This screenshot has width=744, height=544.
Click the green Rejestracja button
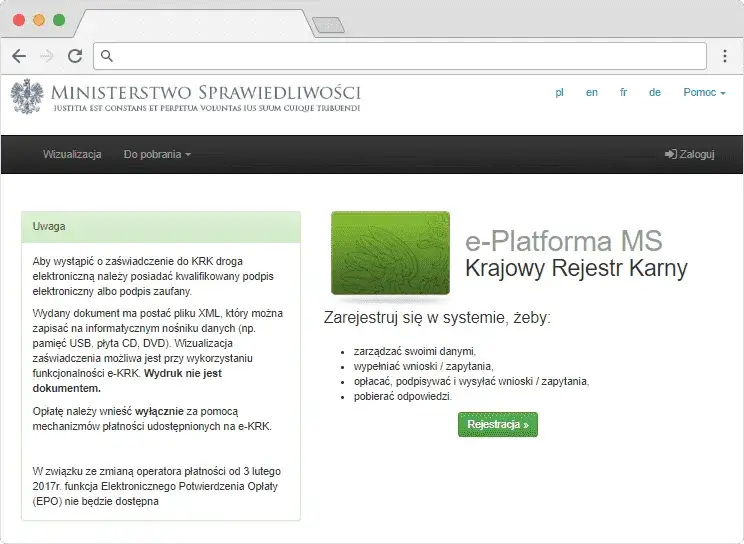pyautogui.click(x=498, y=424)
